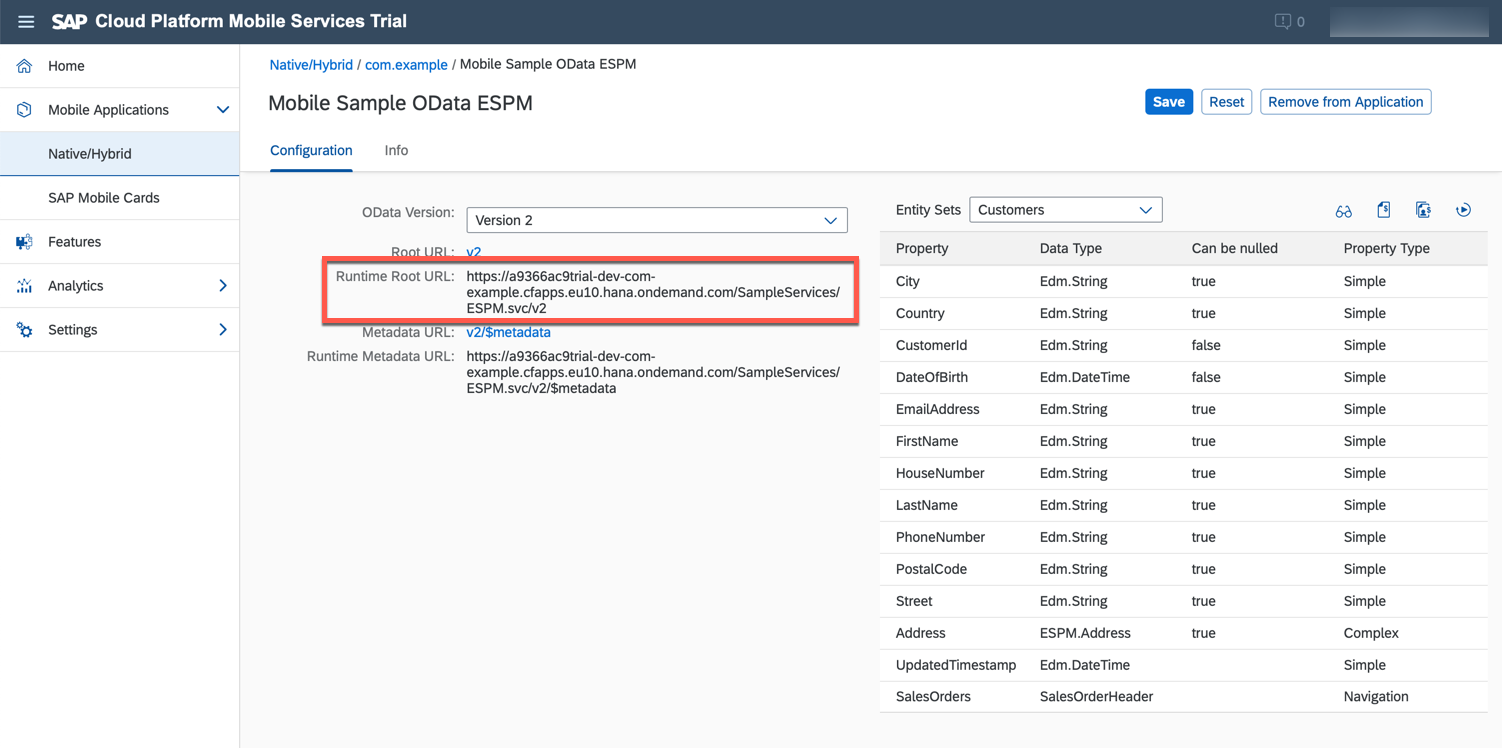Click the Navigation property type cell
The height and width of the screenshot is (748, 1502).
tap(1376, 697)
